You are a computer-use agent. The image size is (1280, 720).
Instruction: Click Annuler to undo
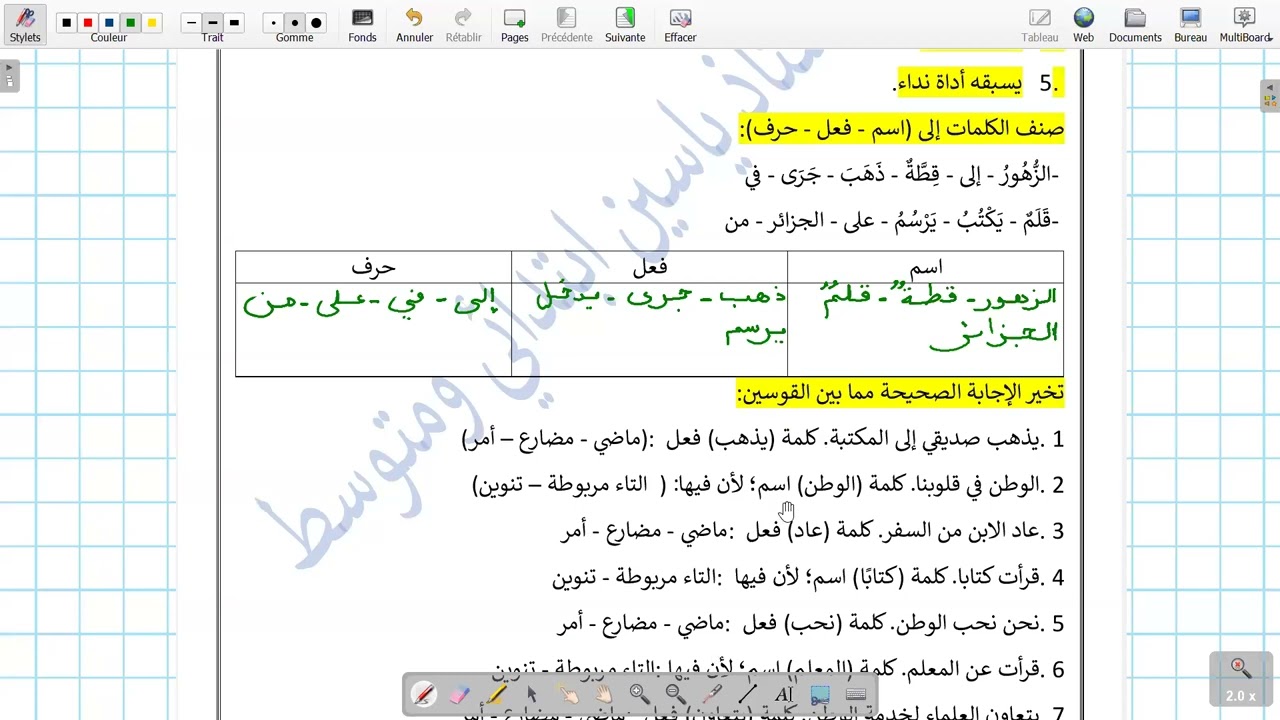[x=414, y=25]
